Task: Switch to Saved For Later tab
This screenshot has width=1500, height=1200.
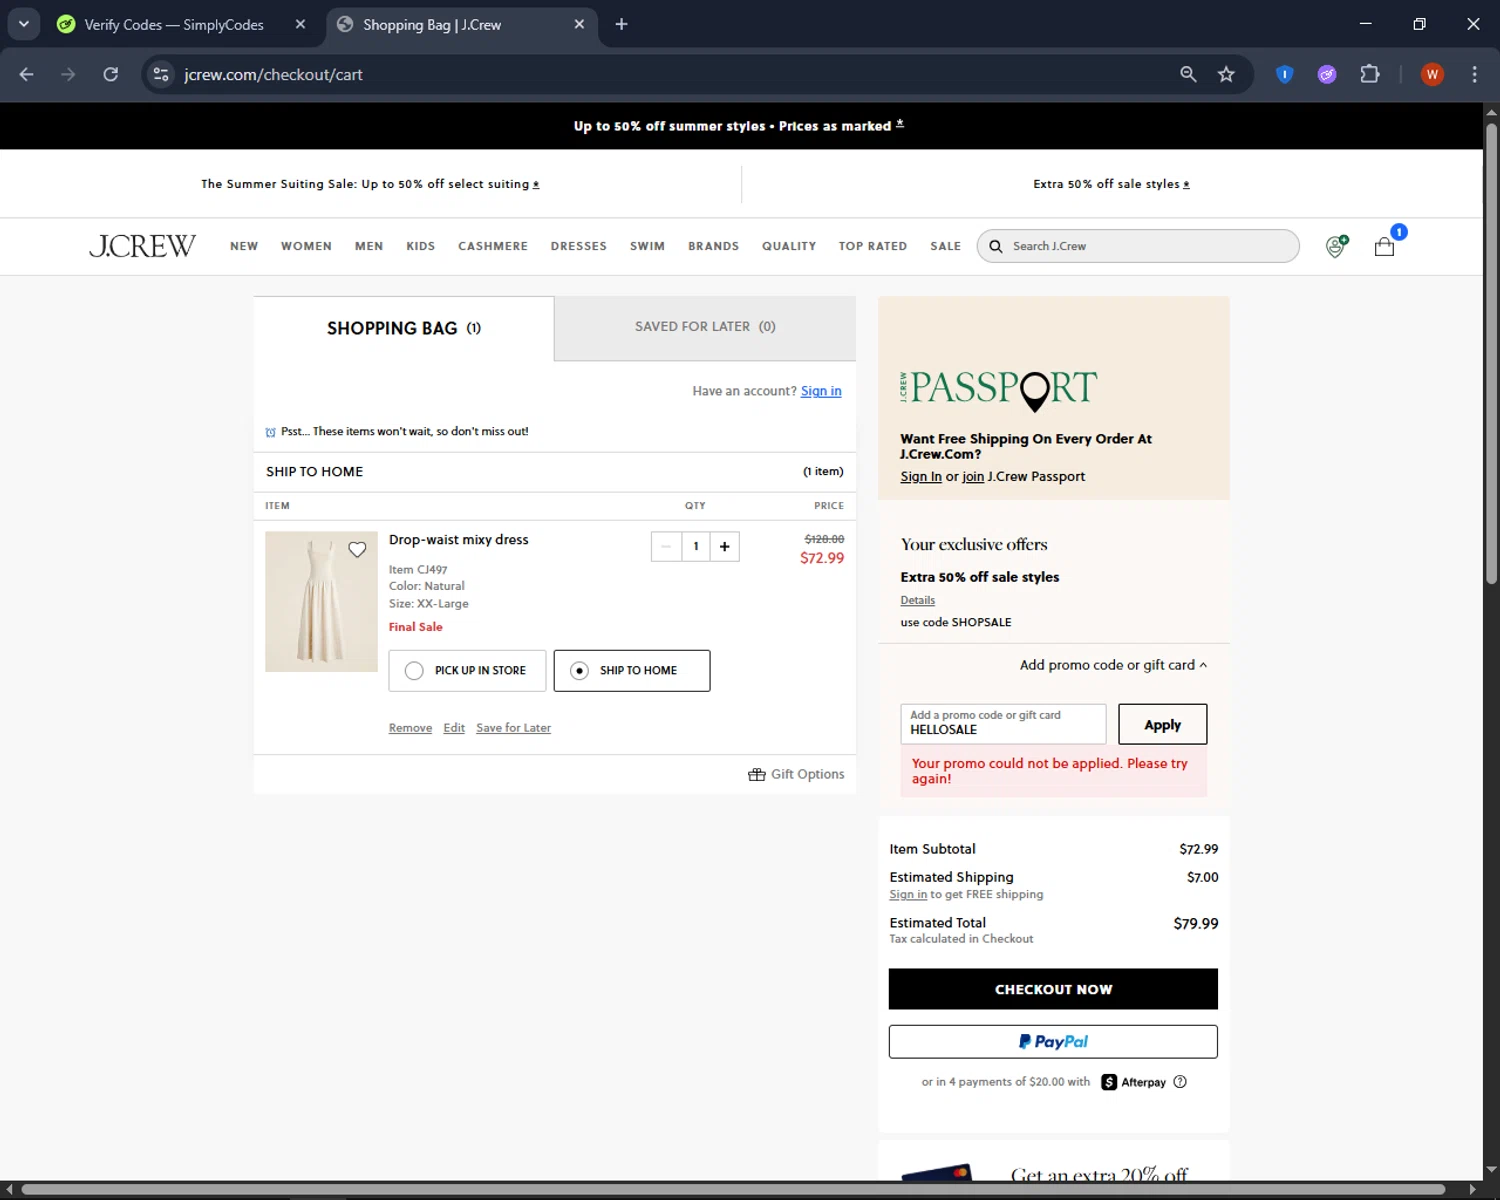Action: pyautogui.click(x=705, y=327)
